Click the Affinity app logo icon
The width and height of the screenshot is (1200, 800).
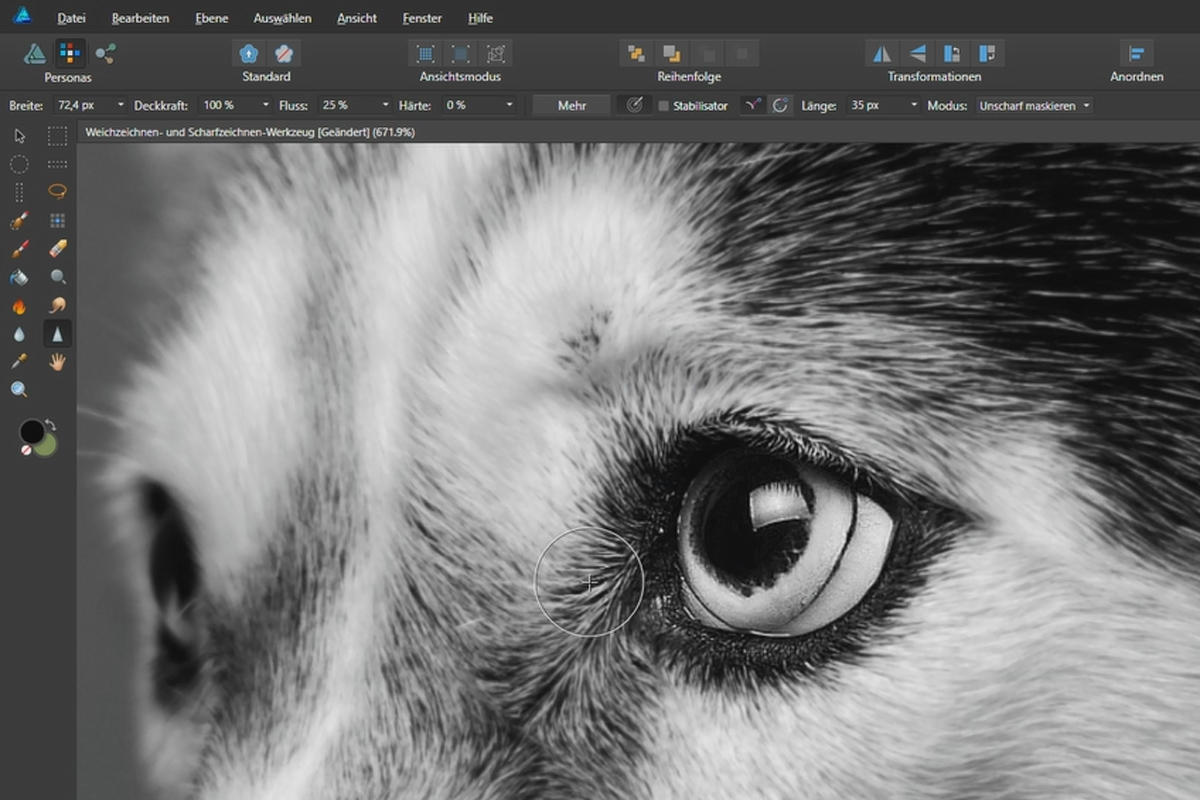click(21, 16)
